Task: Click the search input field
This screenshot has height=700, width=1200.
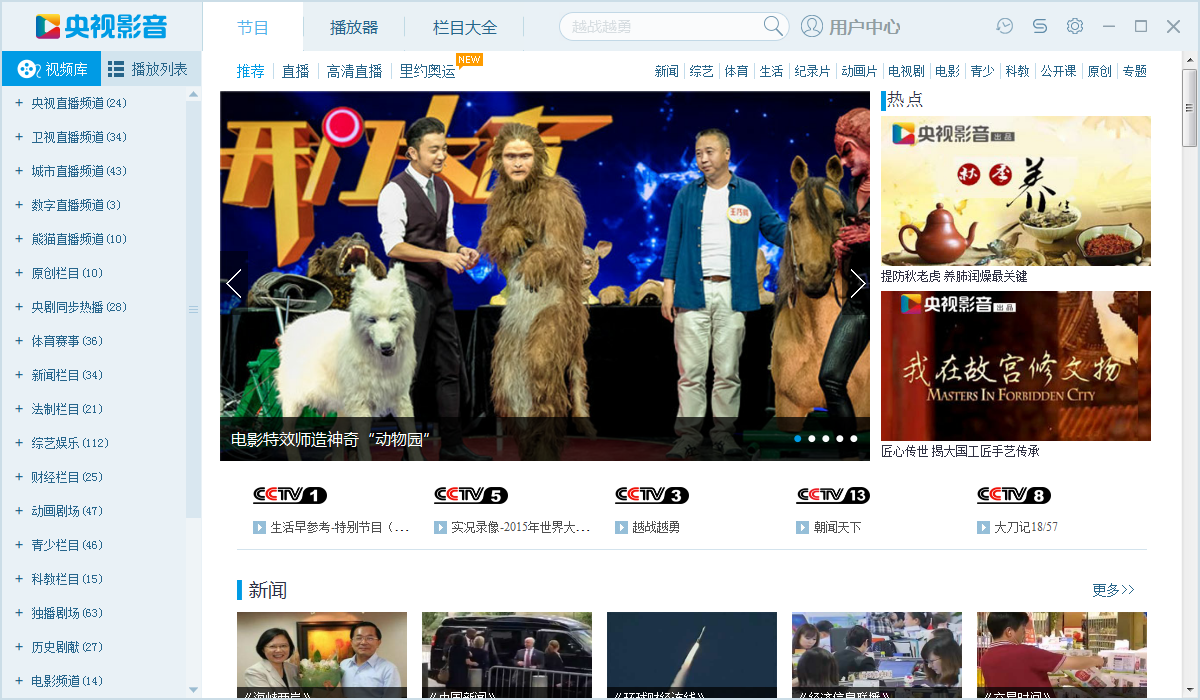Action: [660, 27]
